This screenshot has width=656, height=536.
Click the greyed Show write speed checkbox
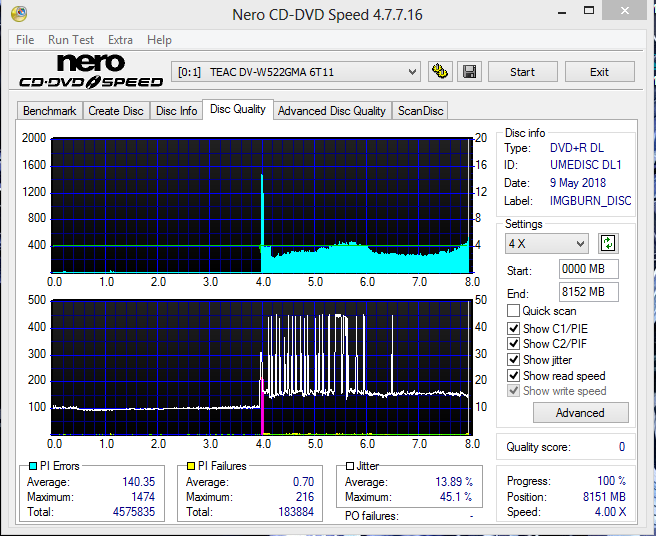(513, 391)
